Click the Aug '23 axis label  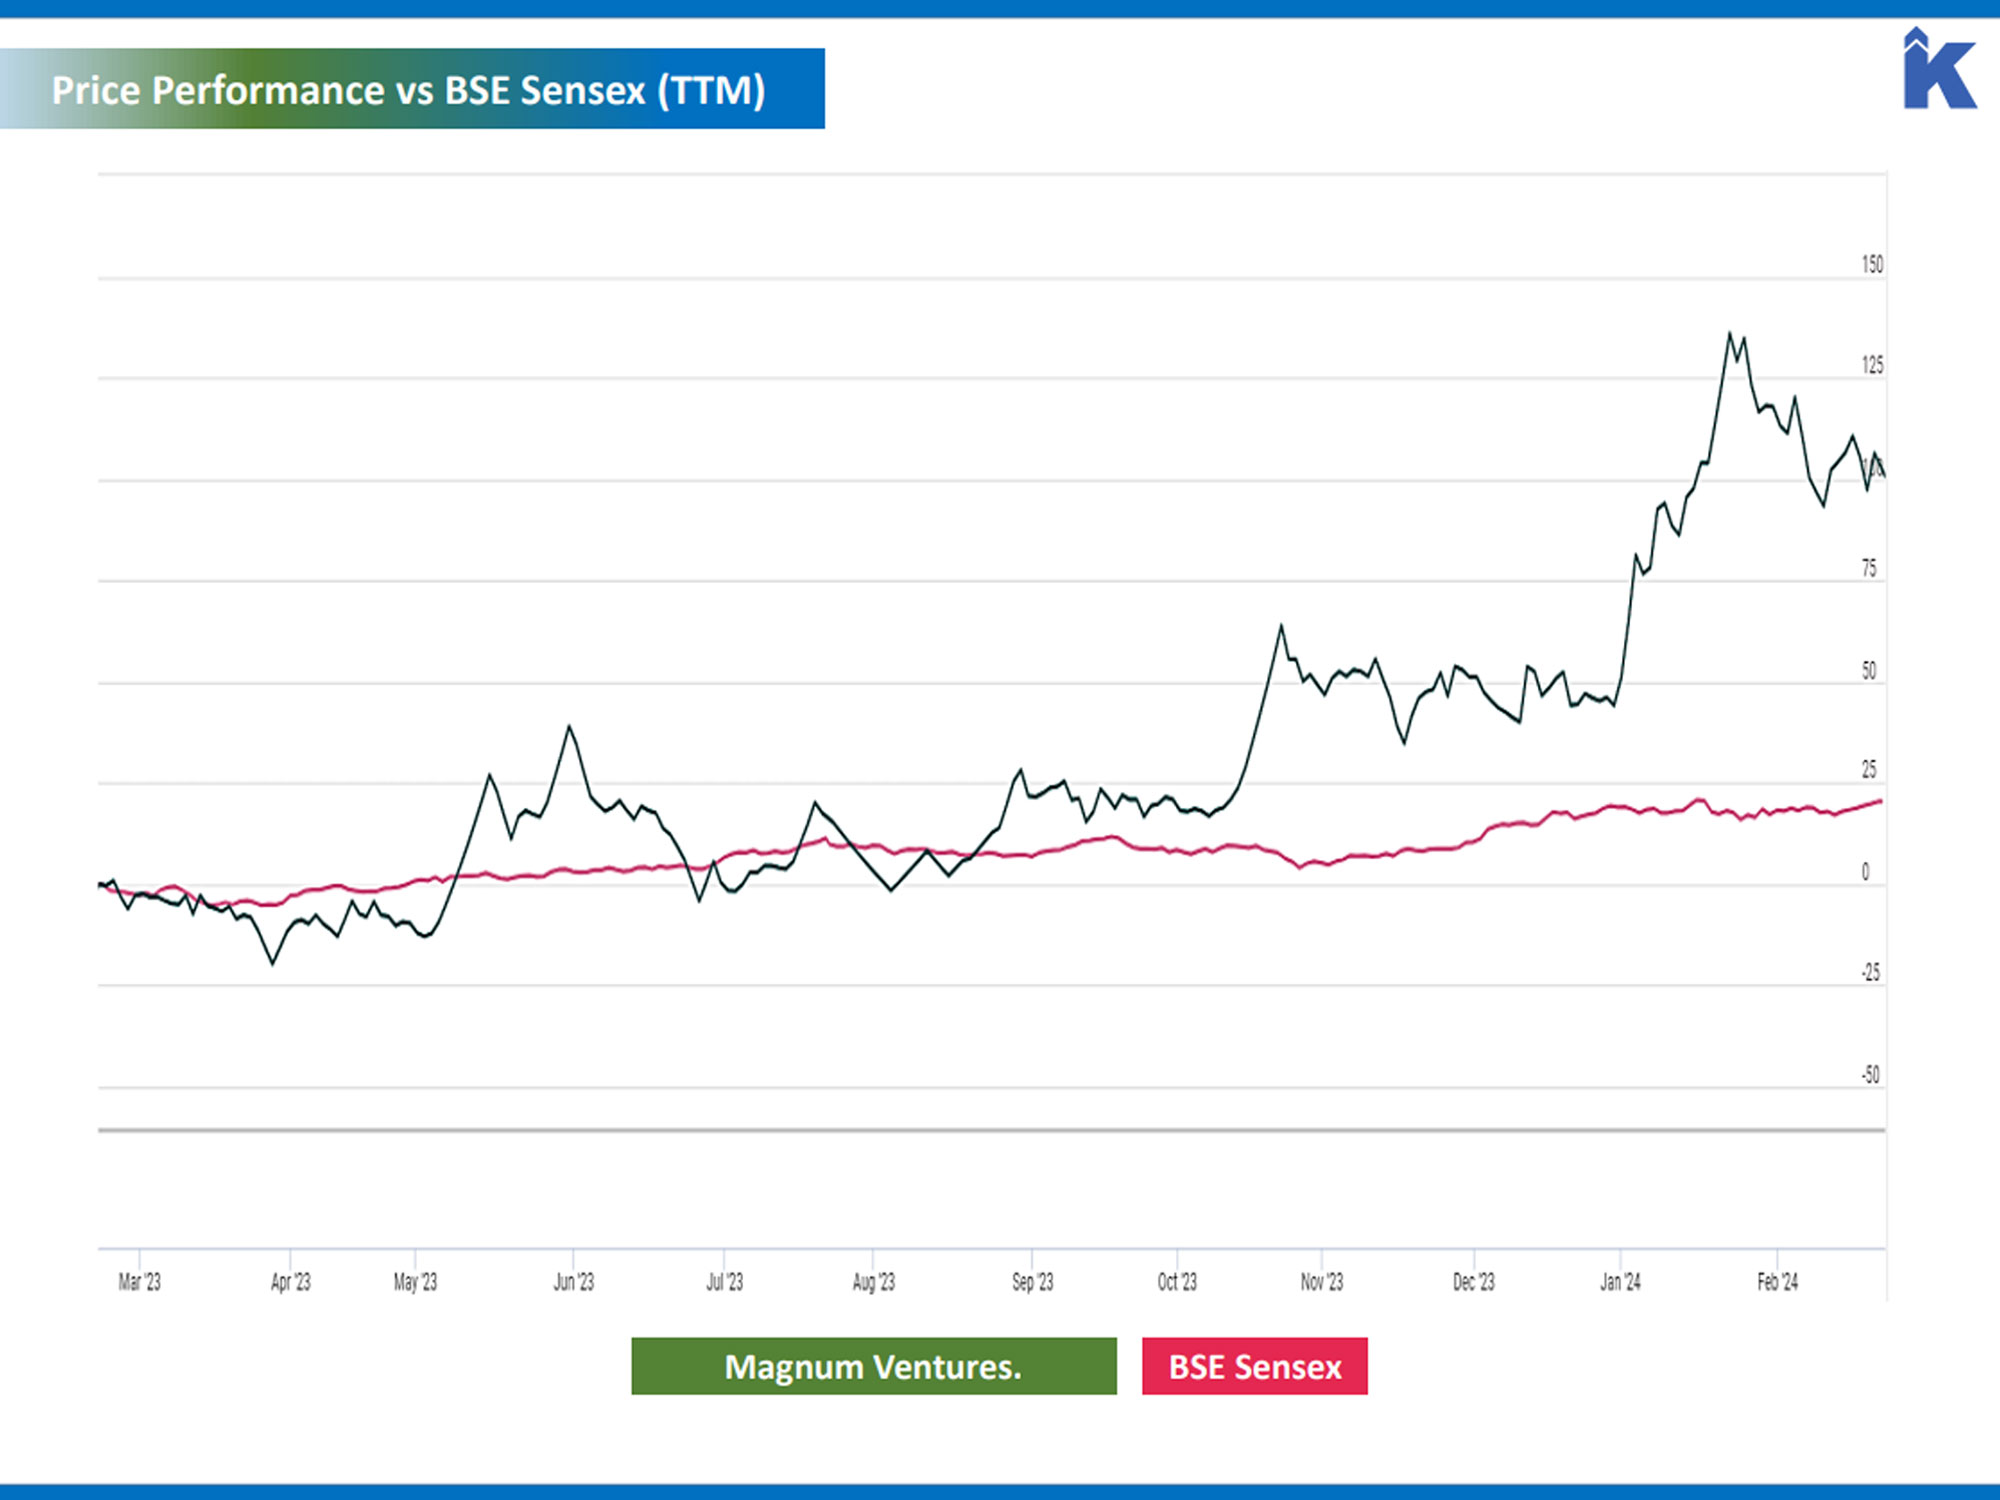point(873,1282)
